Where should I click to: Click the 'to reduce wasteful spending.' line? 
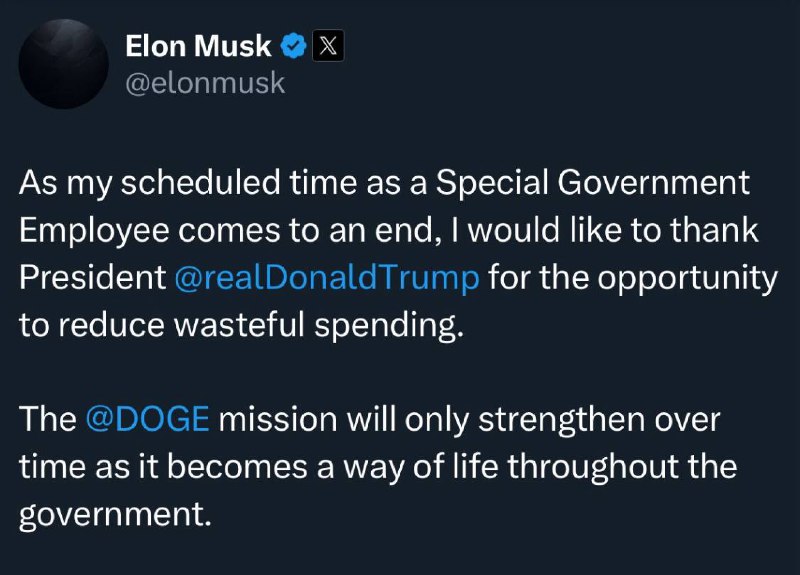241,326
